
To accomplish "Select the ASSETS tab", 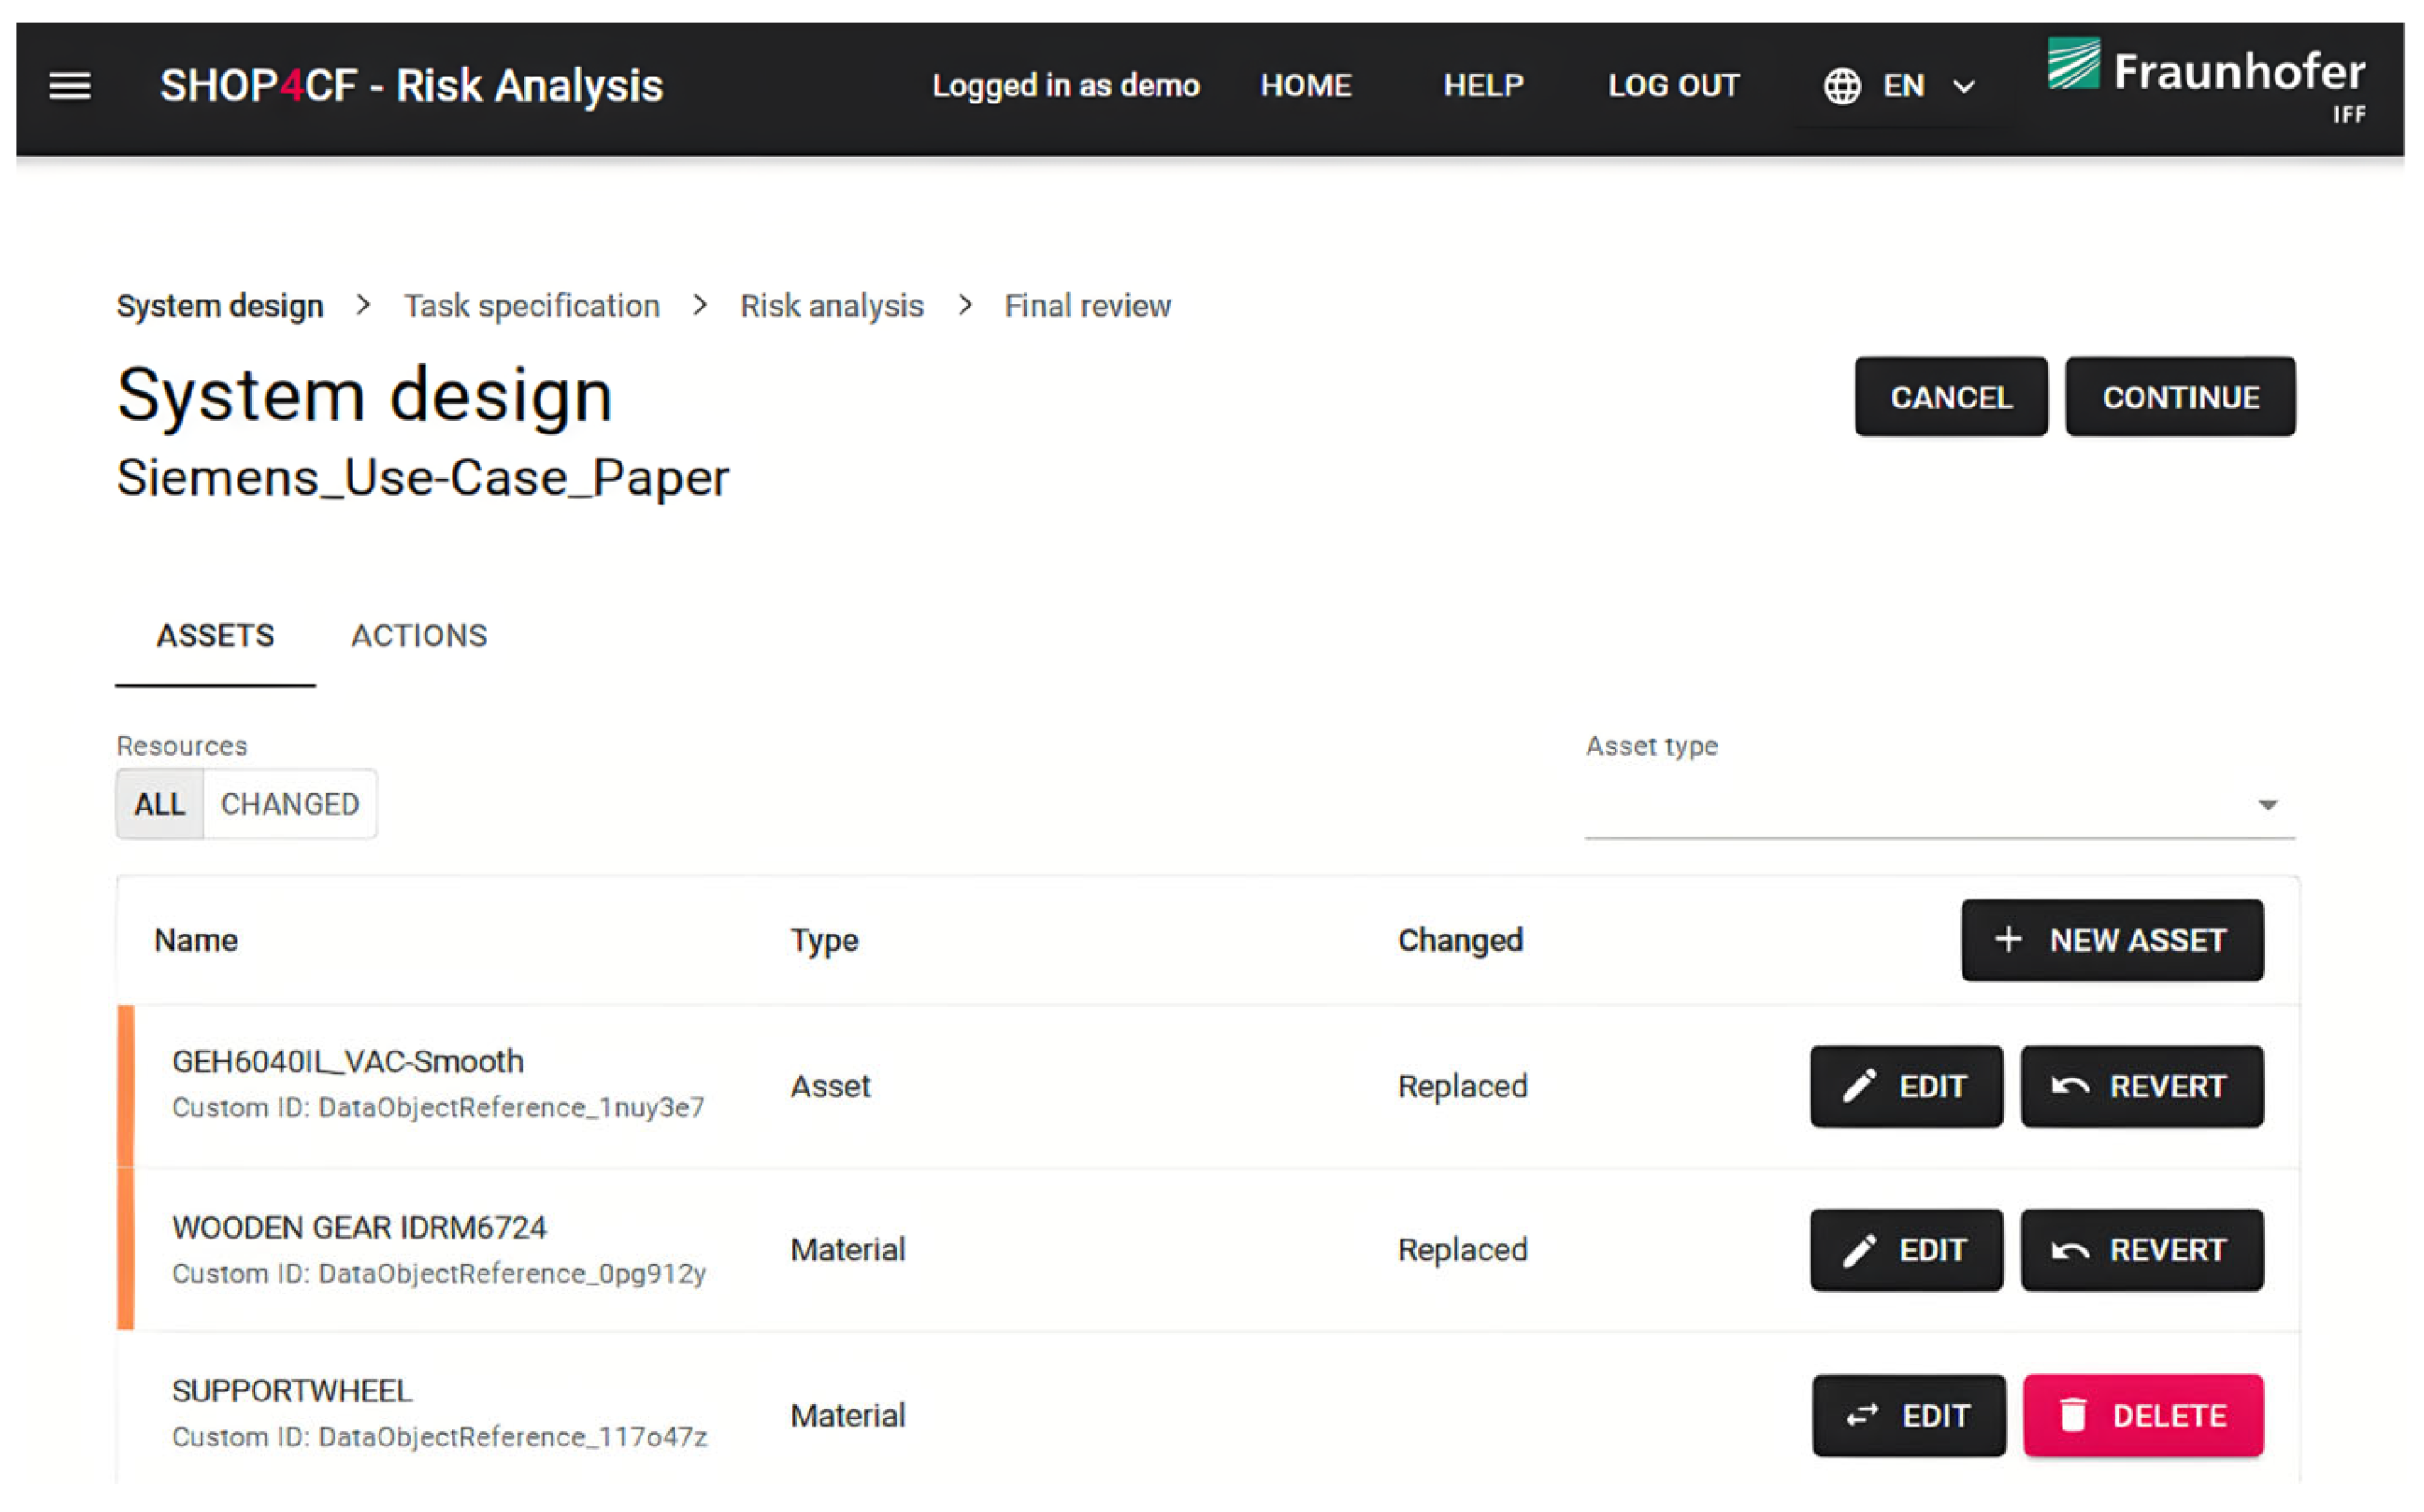I will click(215, 636).
